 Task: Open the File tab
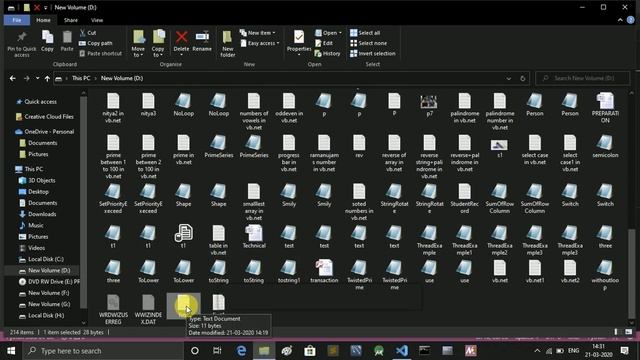pyautogui.click(x=17, y=20)
